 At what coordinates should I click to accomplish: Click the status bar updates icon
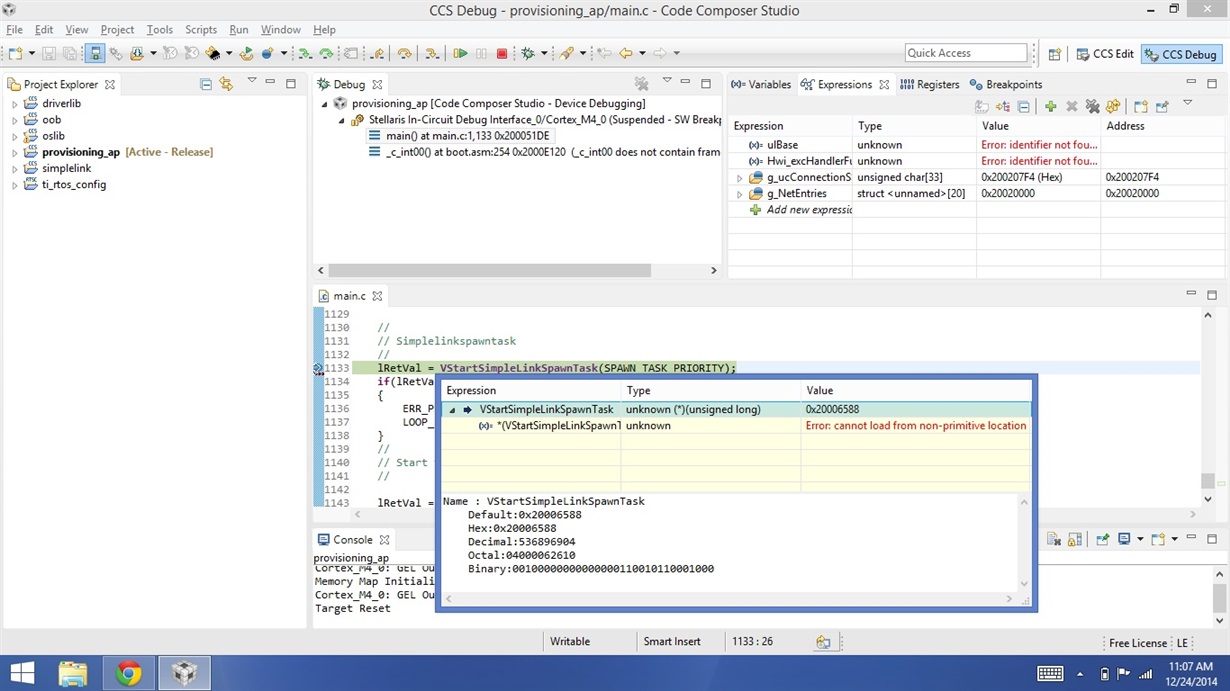[x=823, y=642]
